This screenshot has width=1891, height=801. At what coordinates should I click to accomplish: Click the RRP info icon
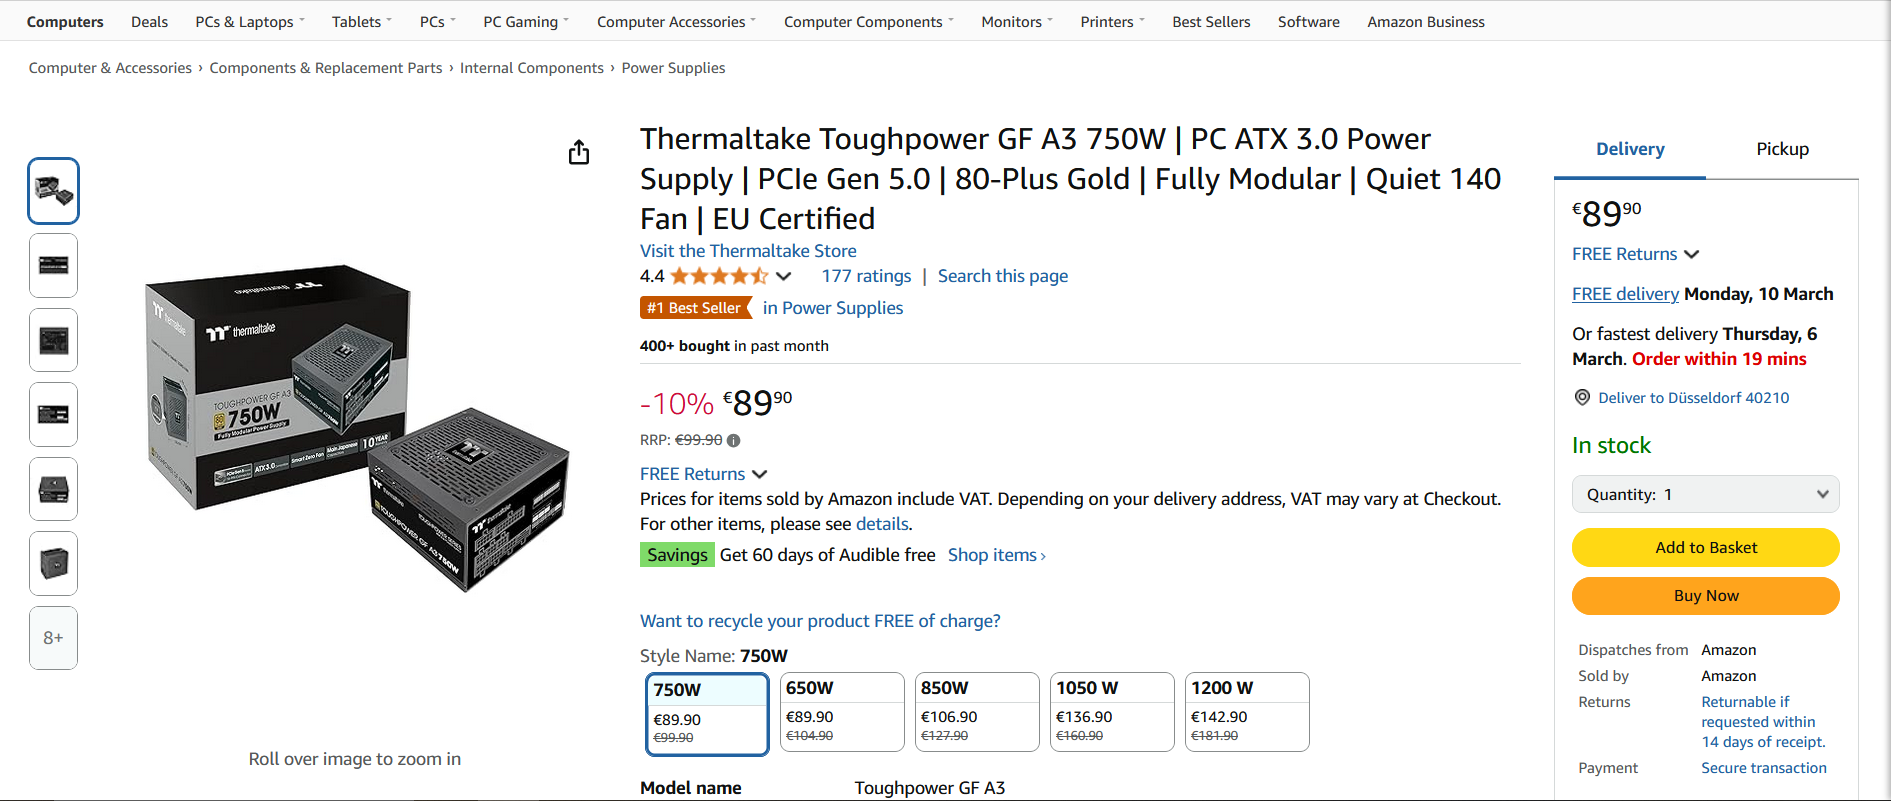pyautogui.click(x=734, y=440)
